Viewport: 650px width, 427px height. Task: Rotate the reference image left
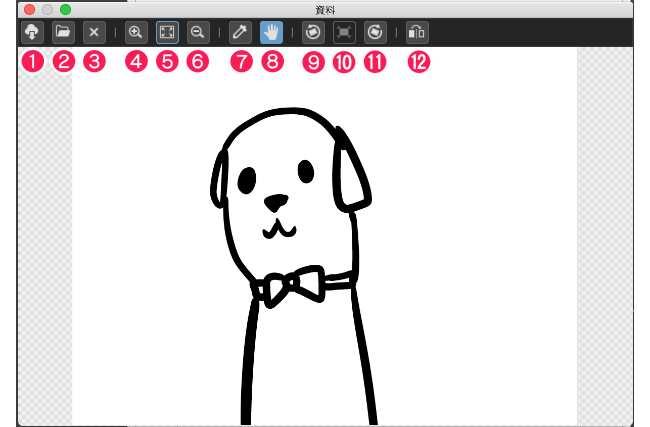click(313, 31)
